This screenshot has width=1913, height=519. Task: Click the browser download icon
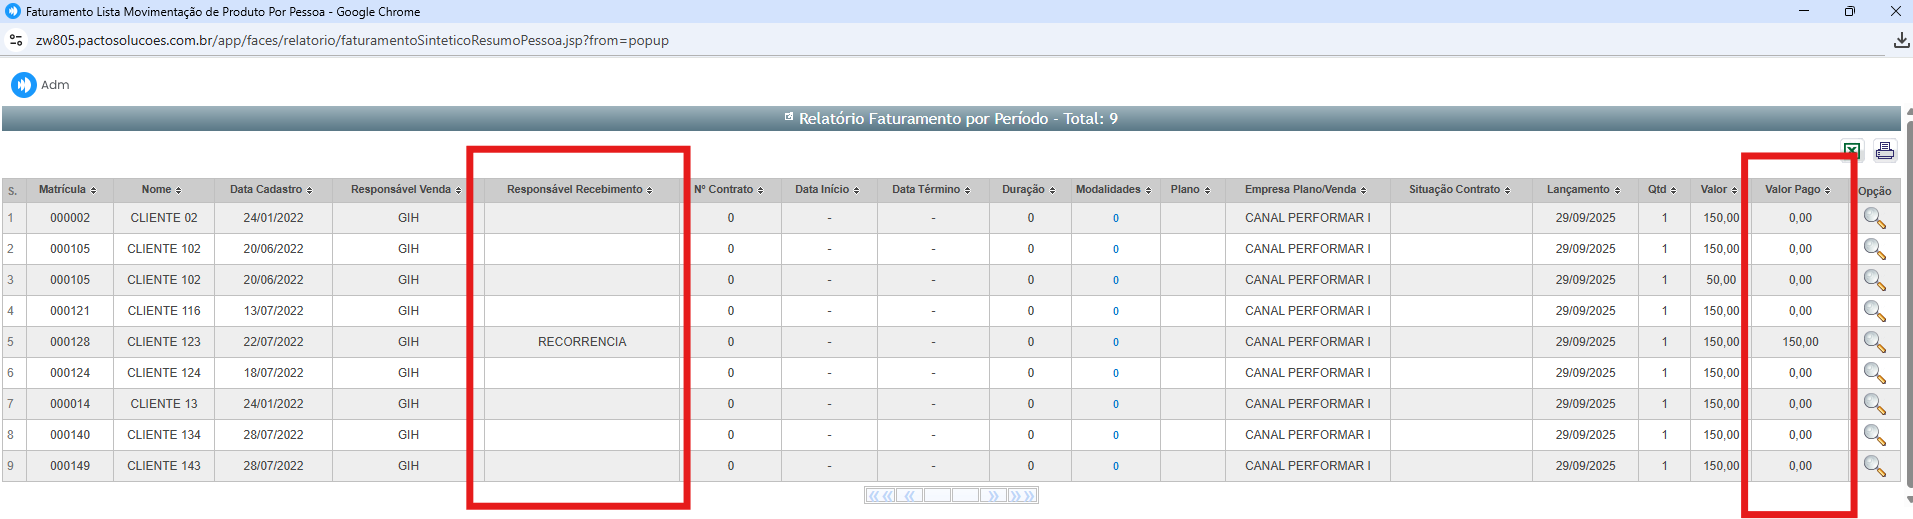pos(1901,40)
